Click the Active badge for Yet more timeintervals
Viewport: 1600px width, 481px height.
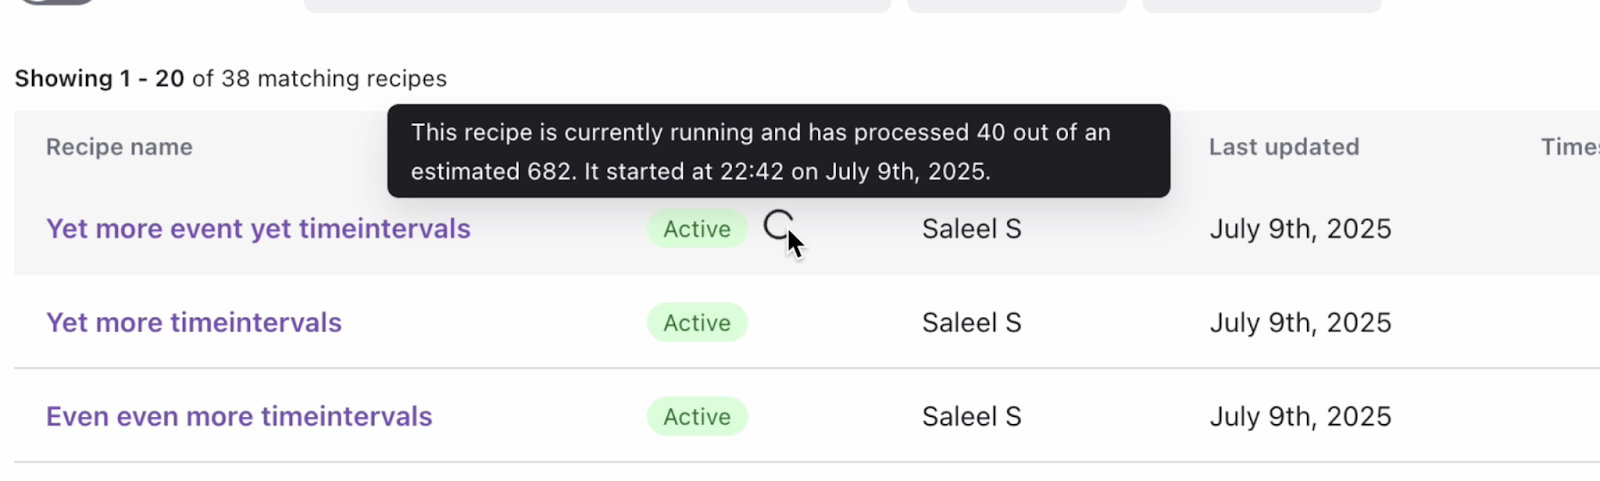point(697,323)
